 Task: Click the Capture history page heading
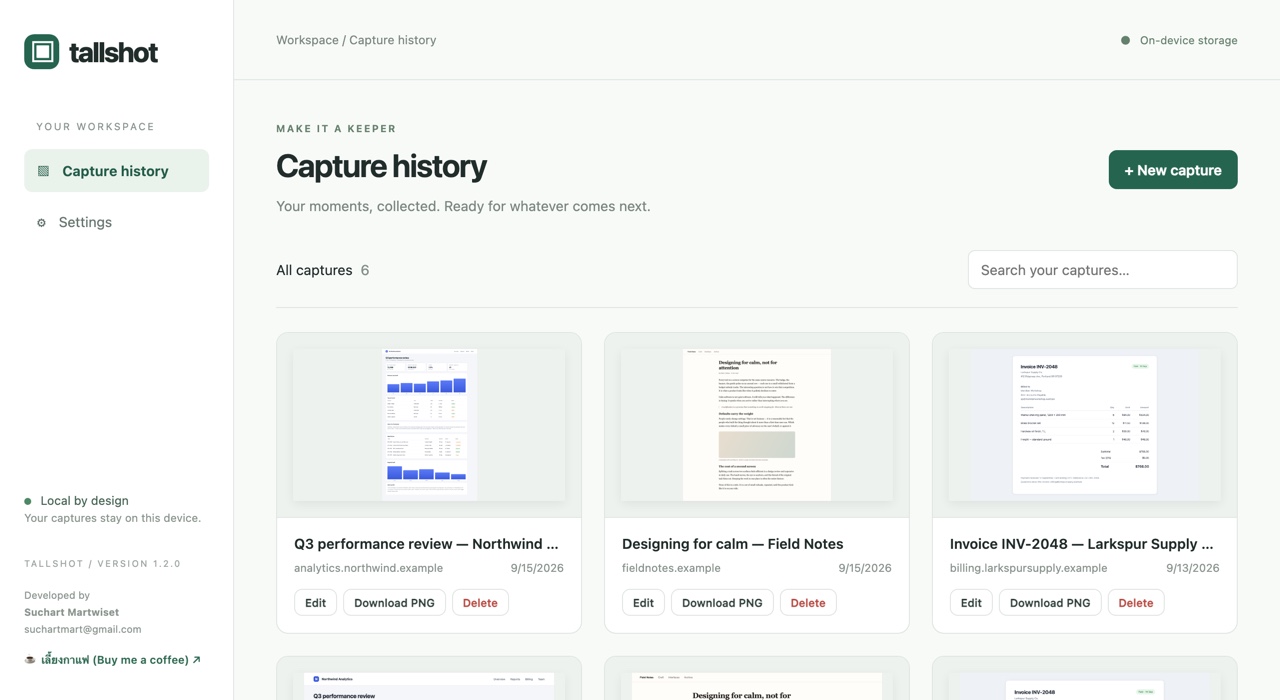tap(381, 166)
